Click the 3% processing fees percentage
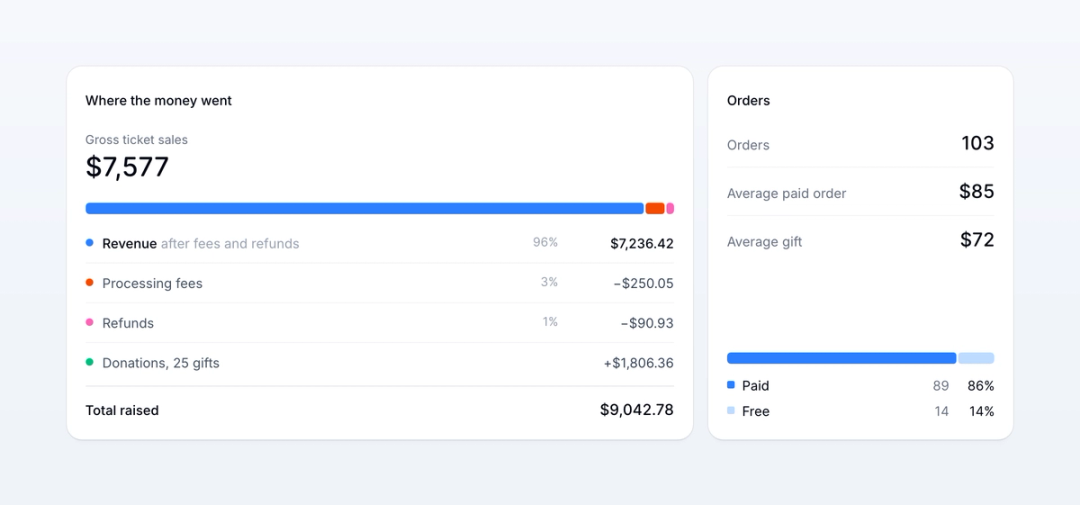Screen dimensions: 1080x505 (549, 282)
